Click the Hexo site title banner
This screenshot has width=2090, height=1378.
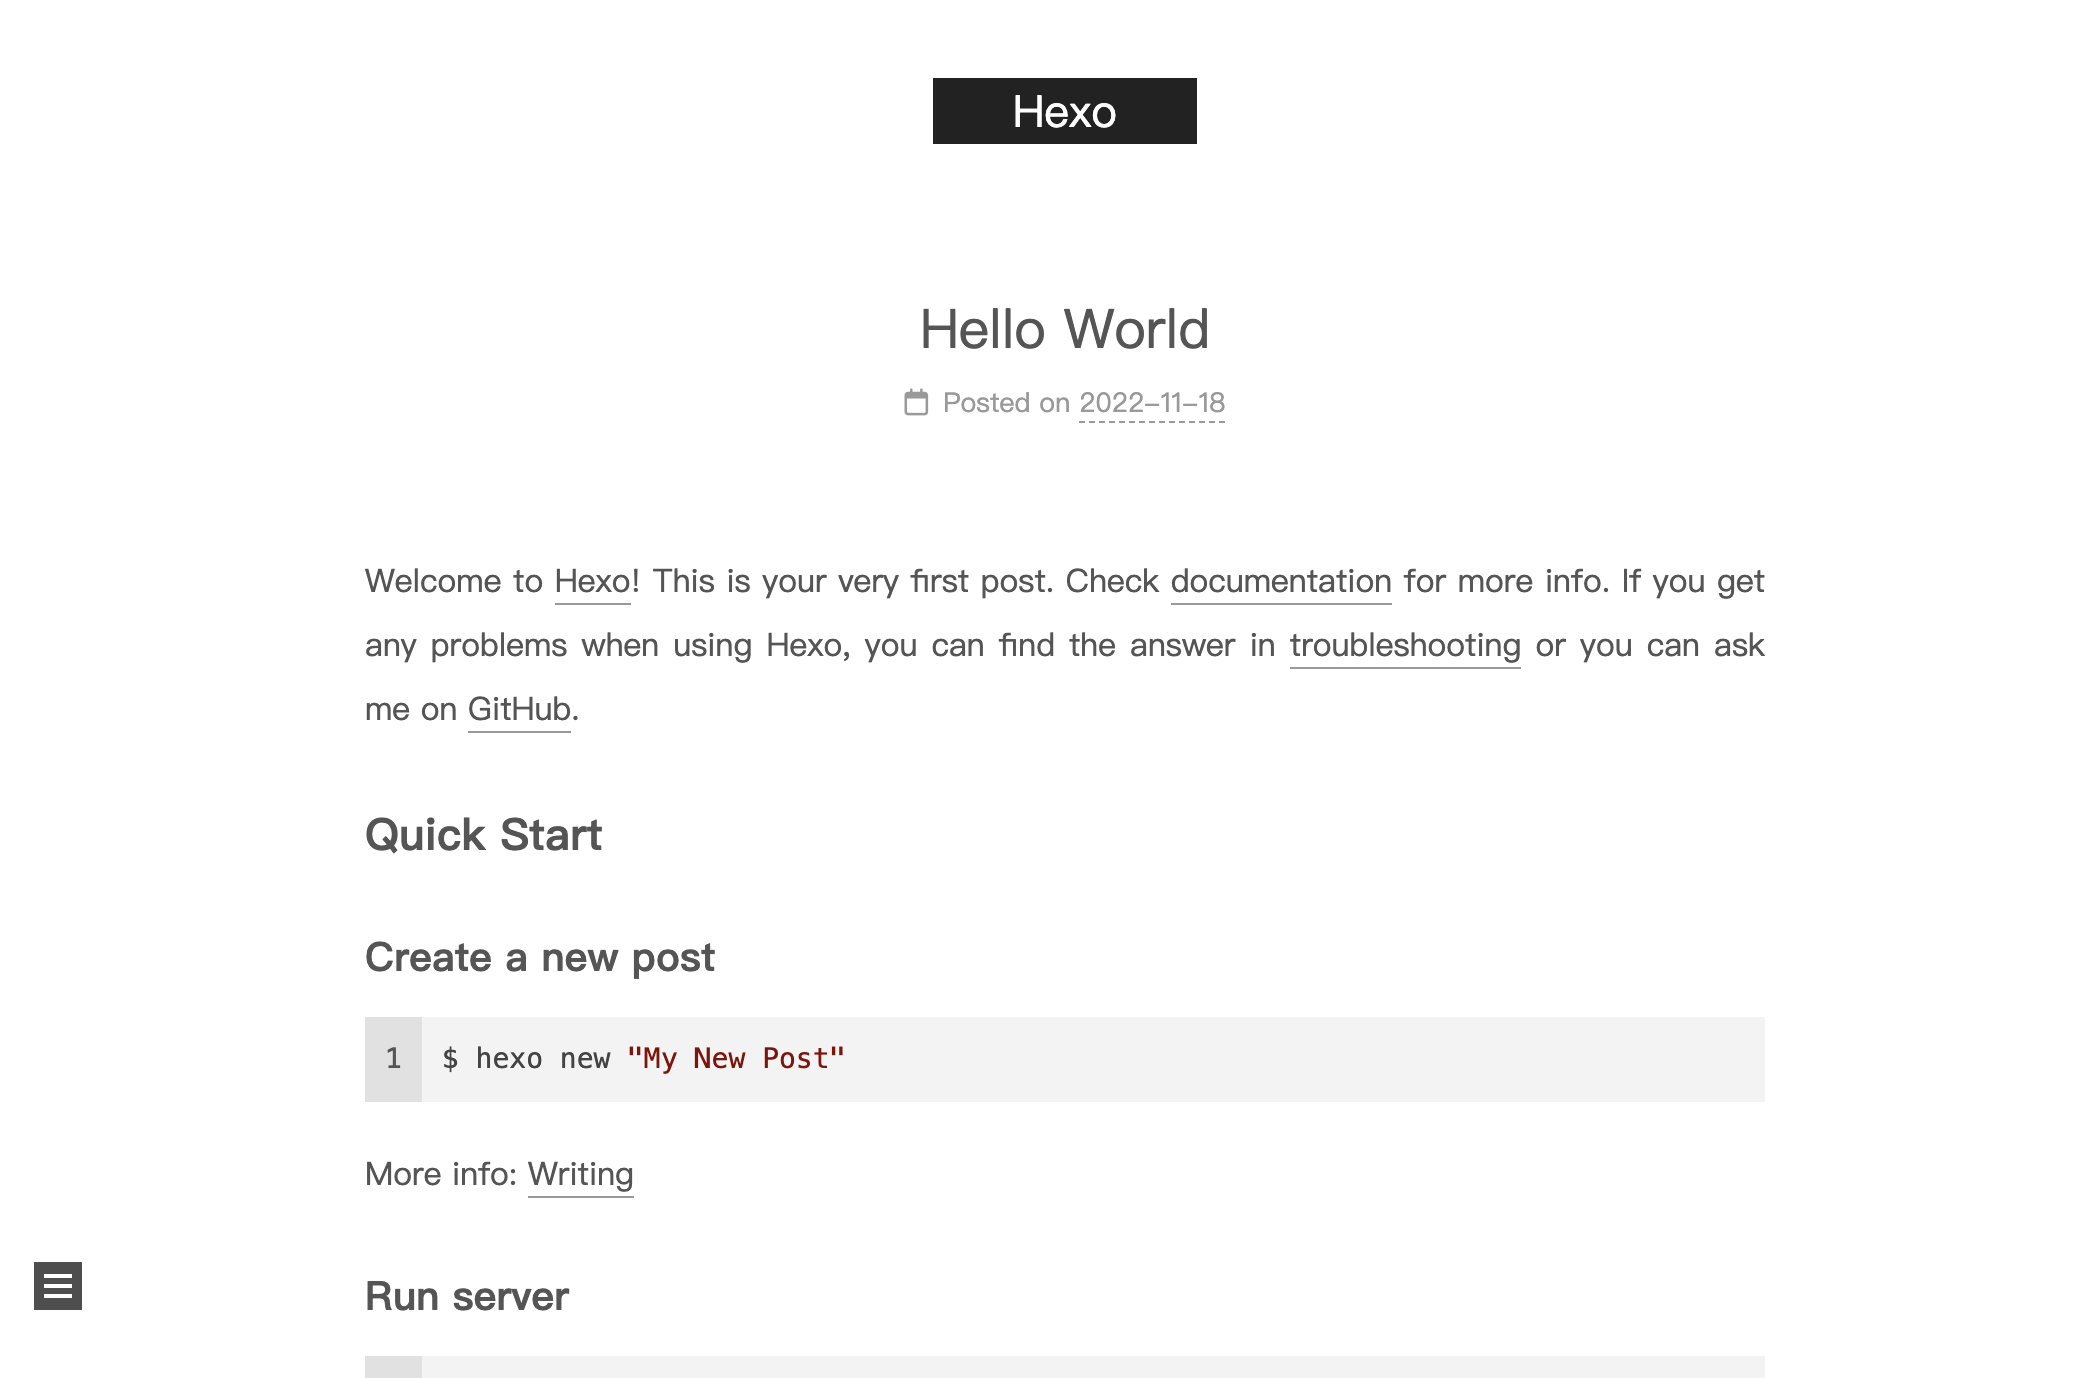[x=1064, y=111]
